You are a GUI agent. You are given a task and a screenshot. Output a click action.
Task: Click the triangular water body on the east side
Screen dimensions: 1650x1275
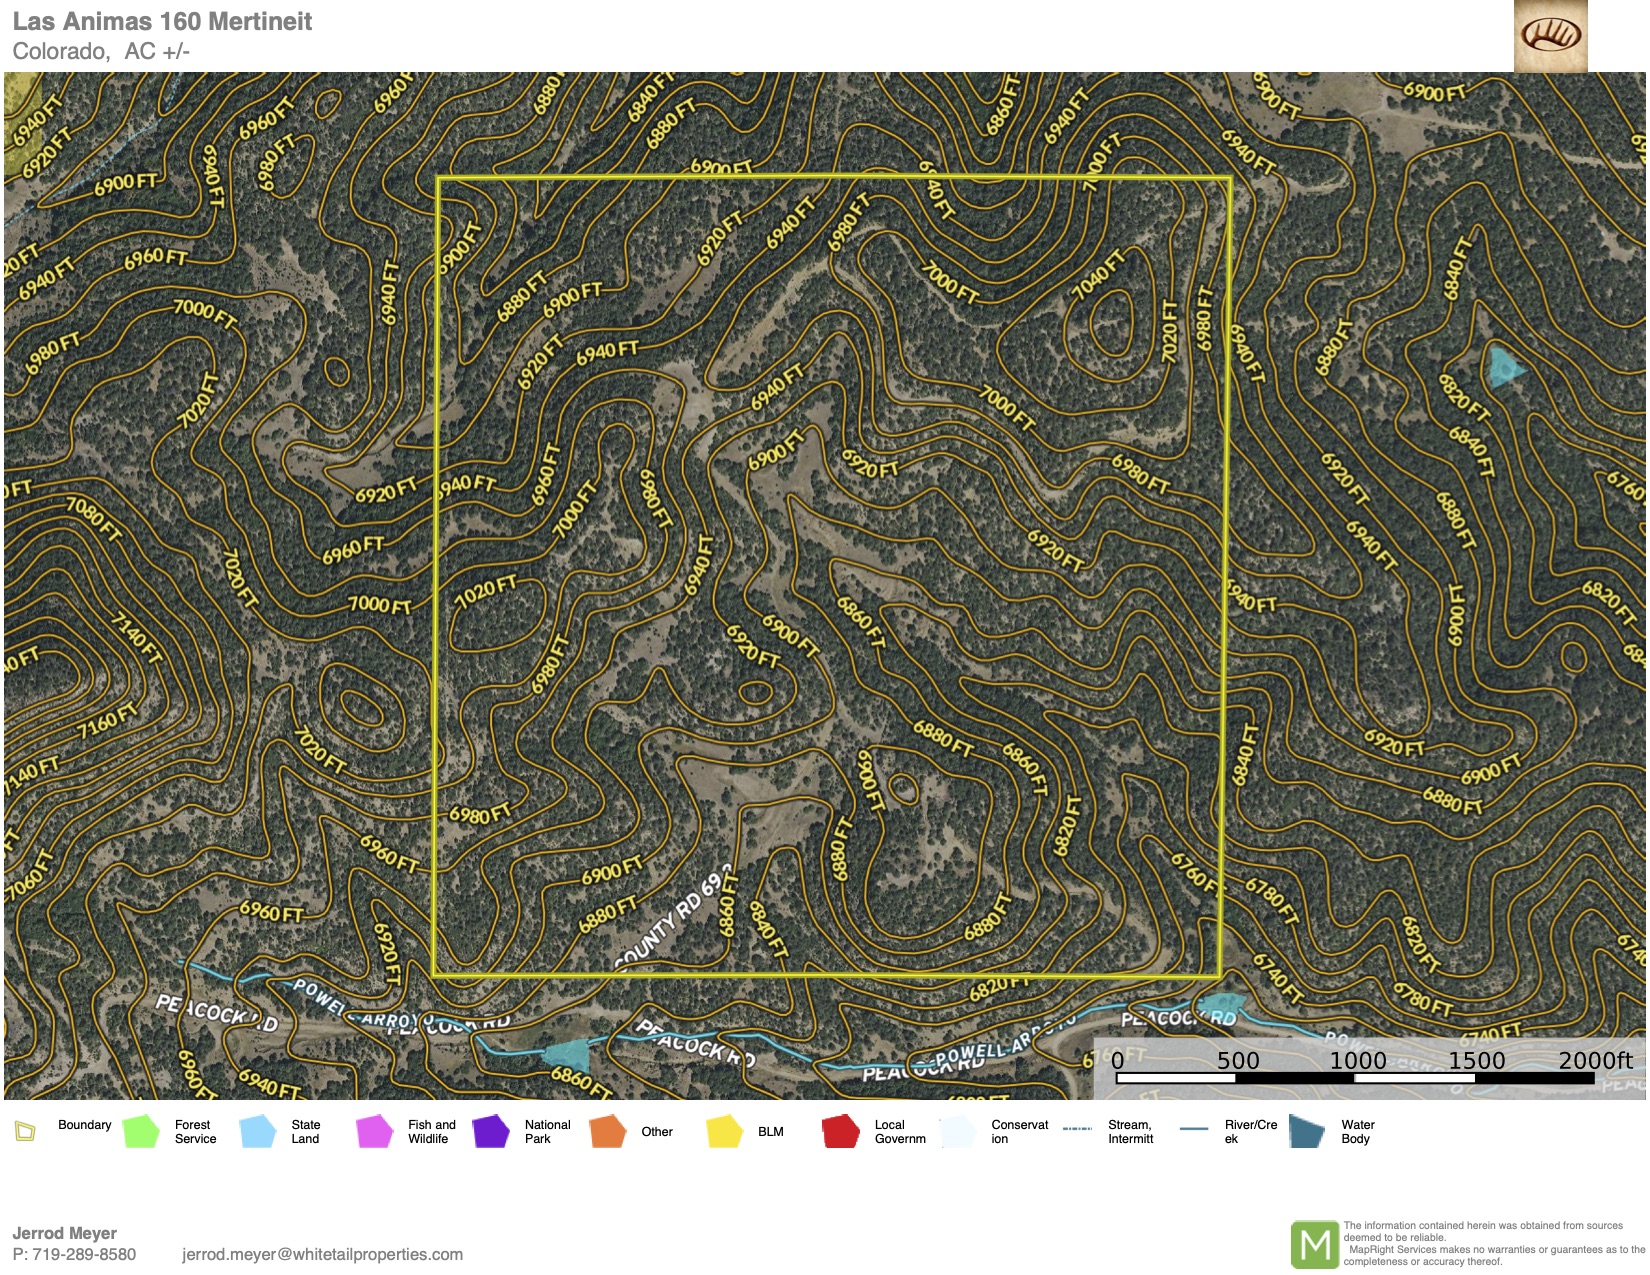pyautogui.click(x=1502, y=367)
